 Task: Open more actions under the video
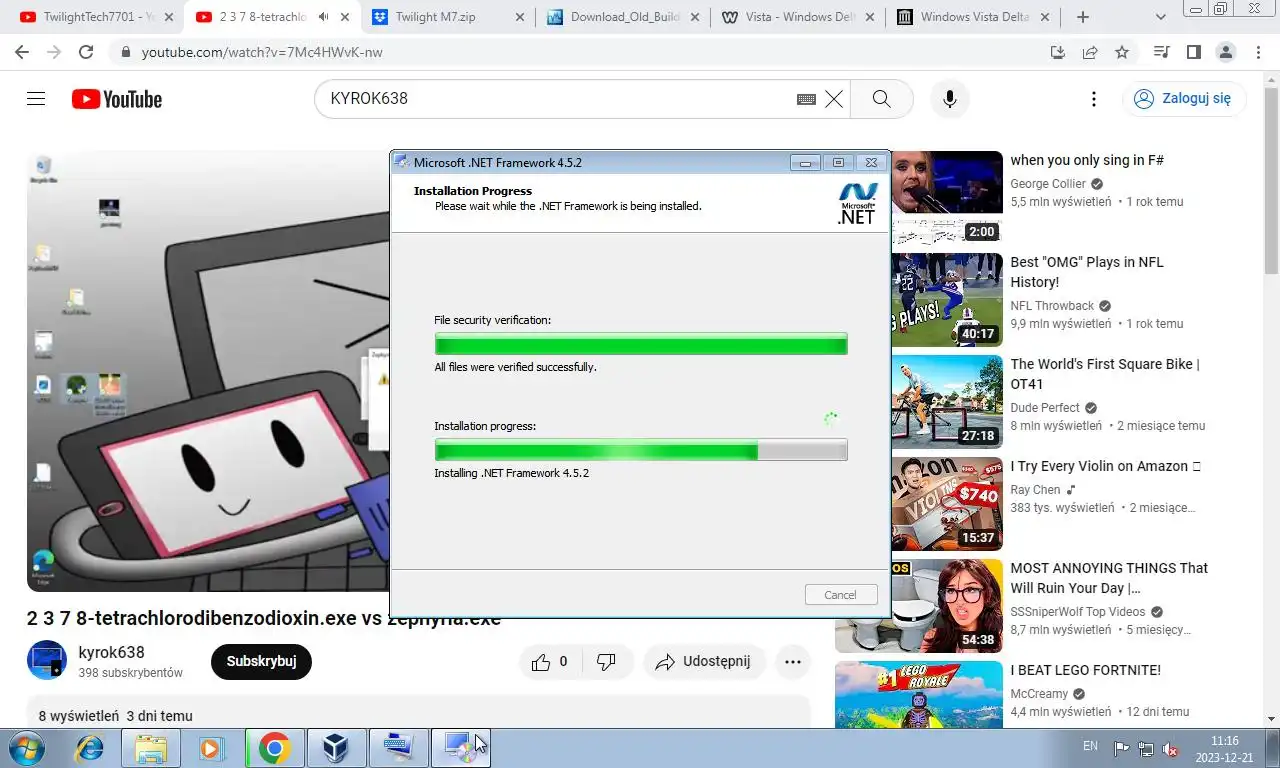793,662
